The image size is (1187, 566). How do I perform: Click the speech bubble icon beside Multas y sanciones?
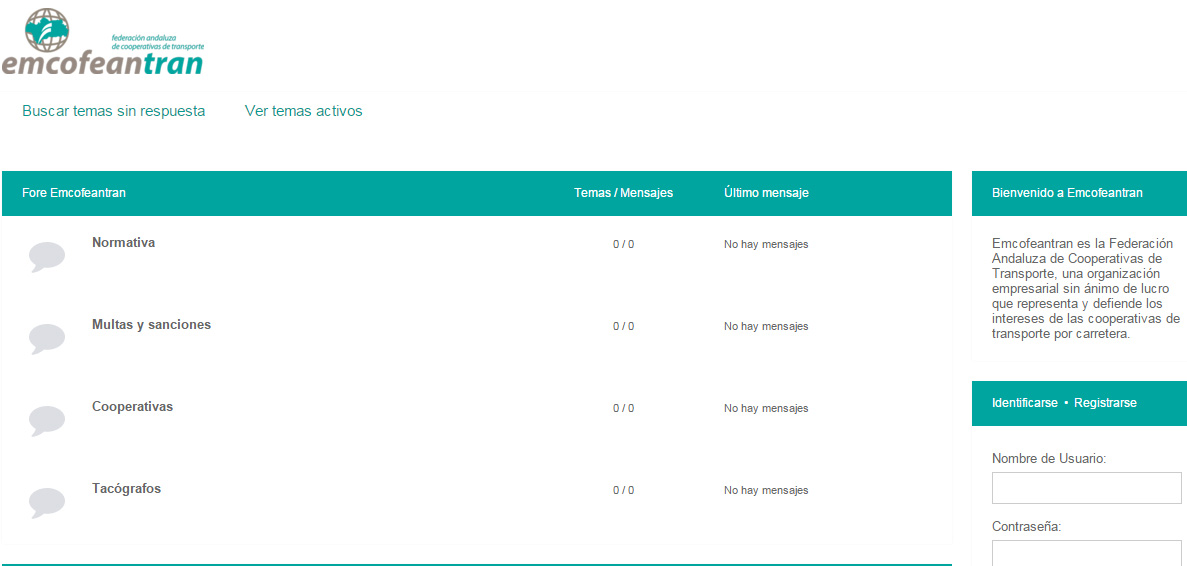(x=47, y=339)
